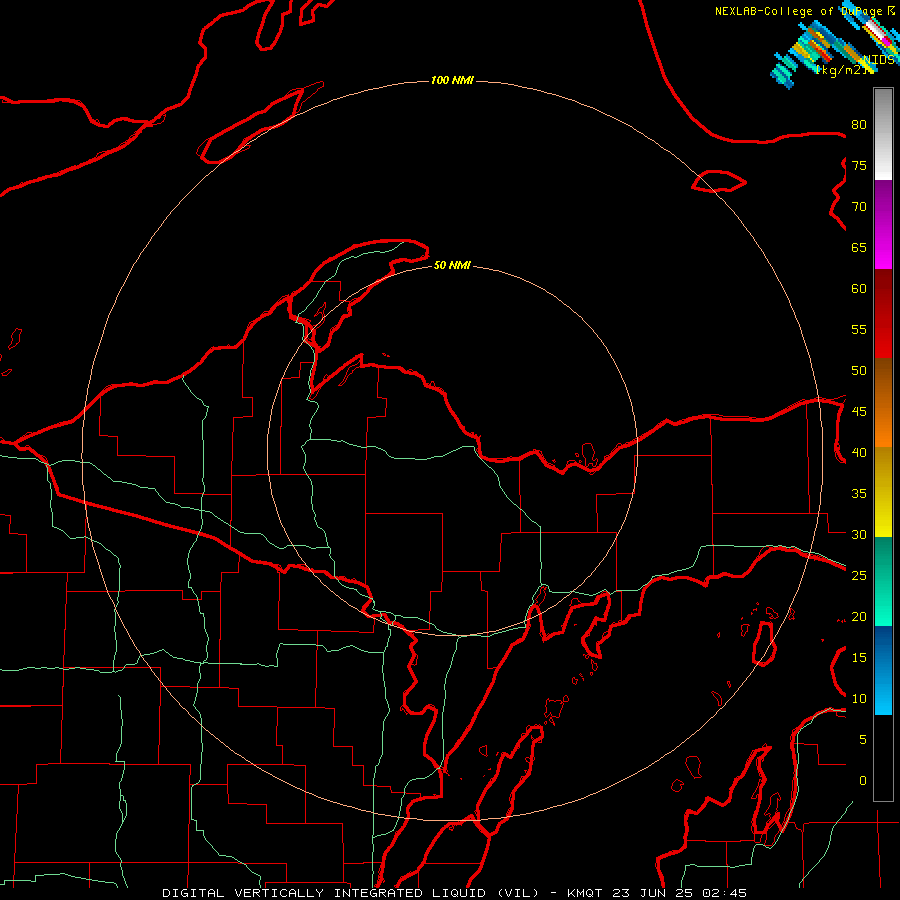Click the 65 value on the color scale
The height and width of the screenshot is (900, 900).
coord(859,248)
